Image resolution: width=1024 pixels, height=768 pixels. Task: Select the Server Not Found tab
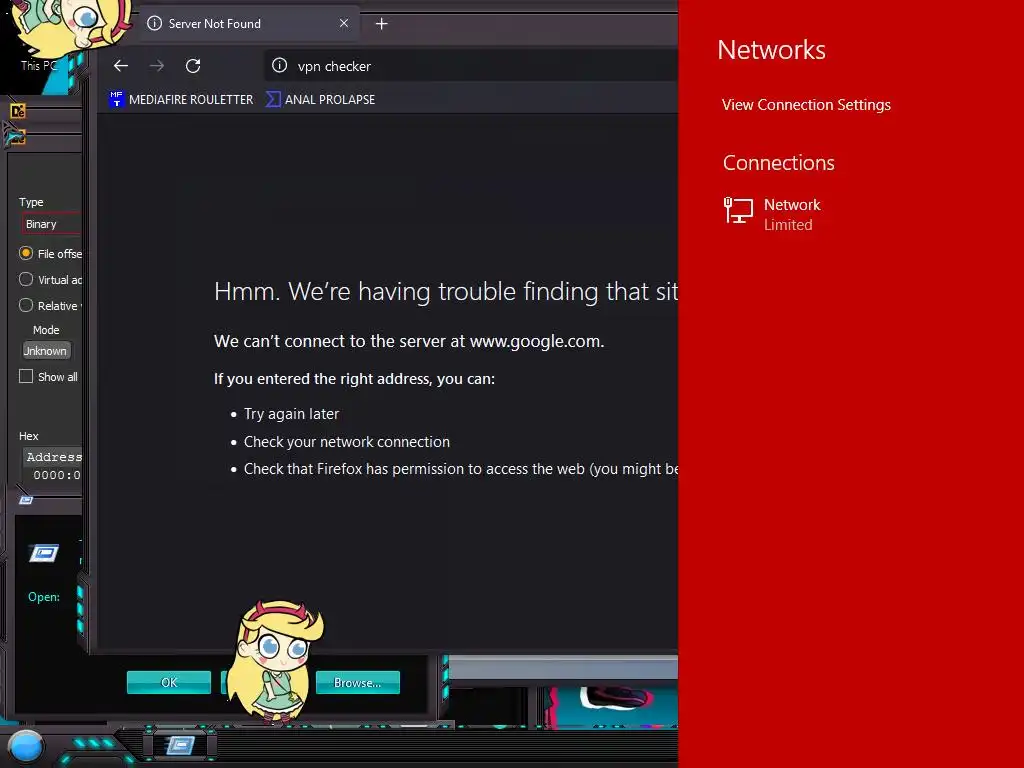(249, 24)
